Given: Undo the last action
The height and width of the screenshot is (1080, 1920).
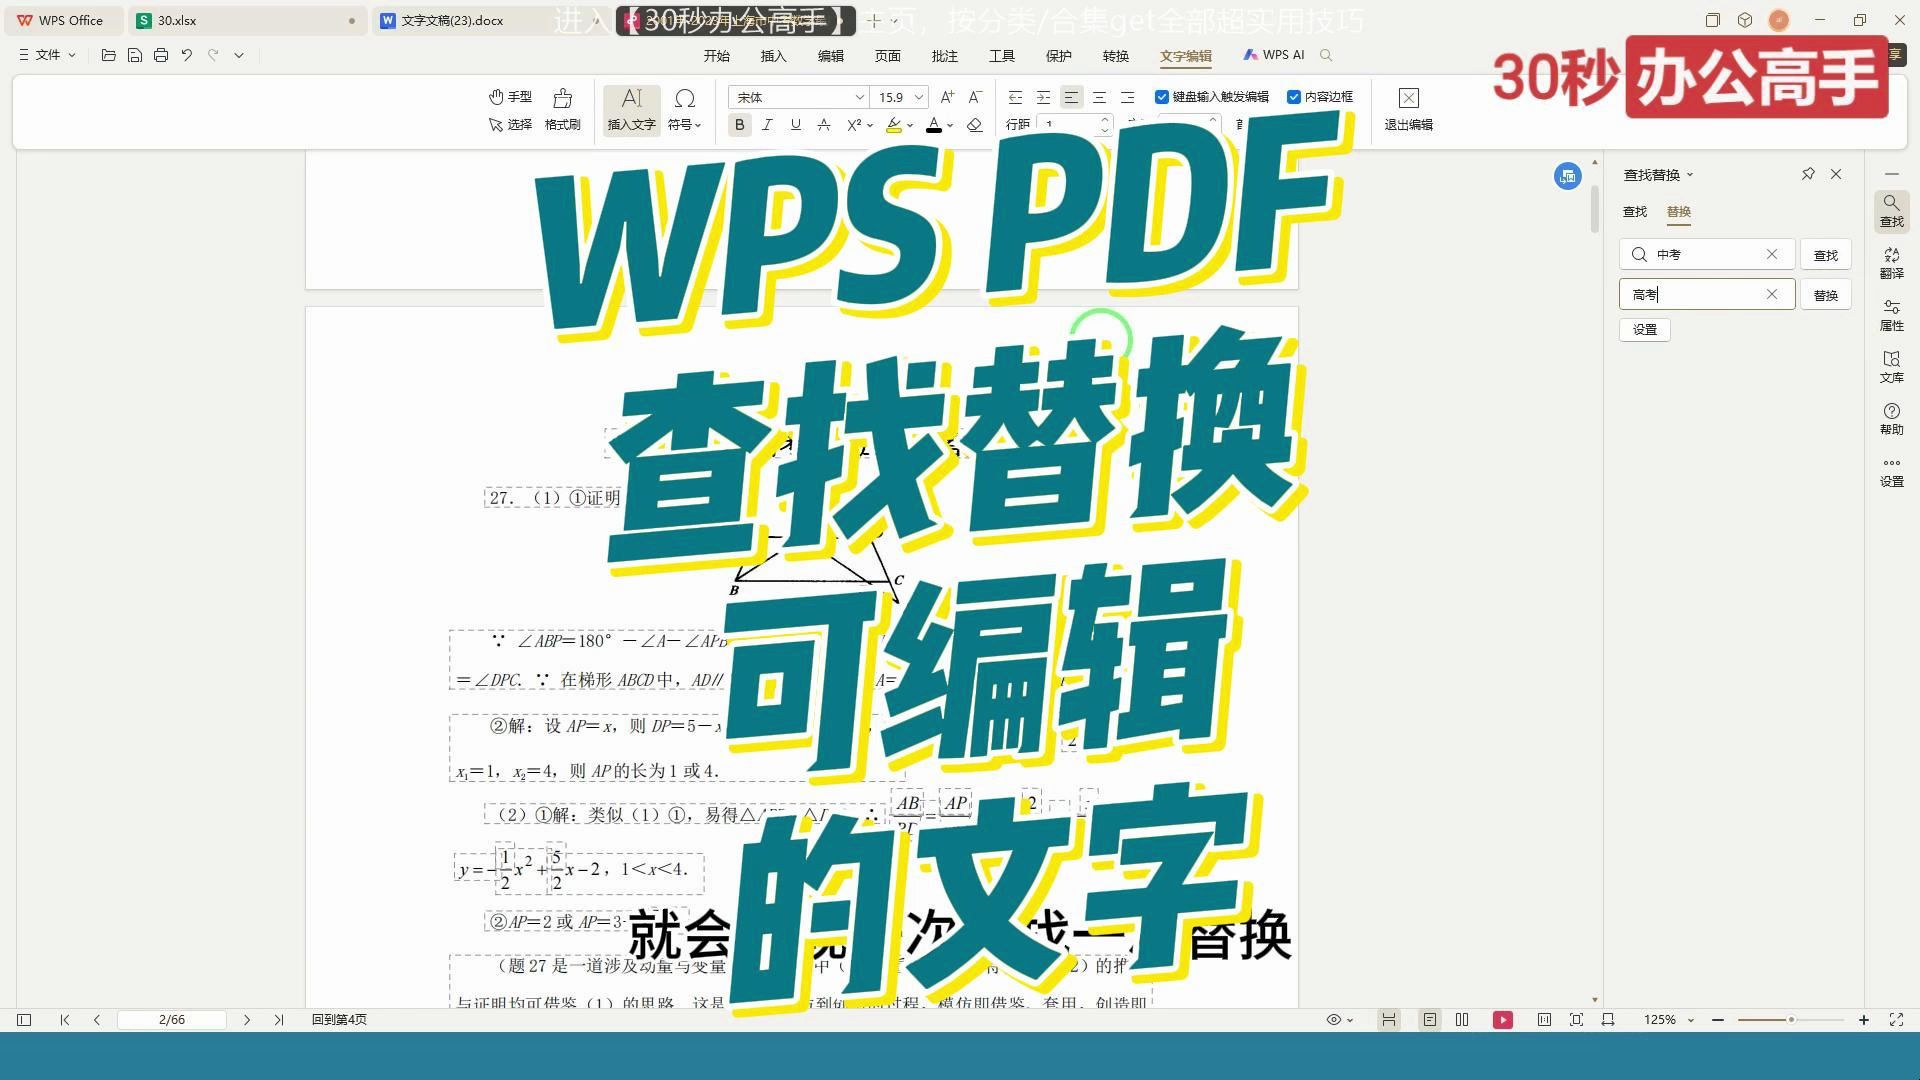Looking at the screenshot, I should coord(187,55).
